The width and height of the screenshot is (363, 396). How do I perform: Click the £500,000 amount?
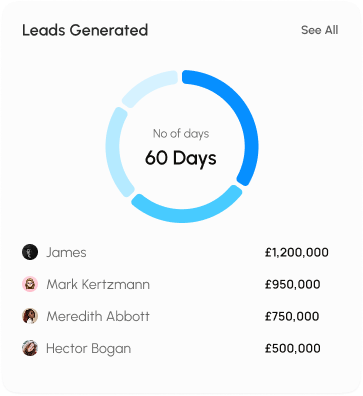(x=293, y=348)
